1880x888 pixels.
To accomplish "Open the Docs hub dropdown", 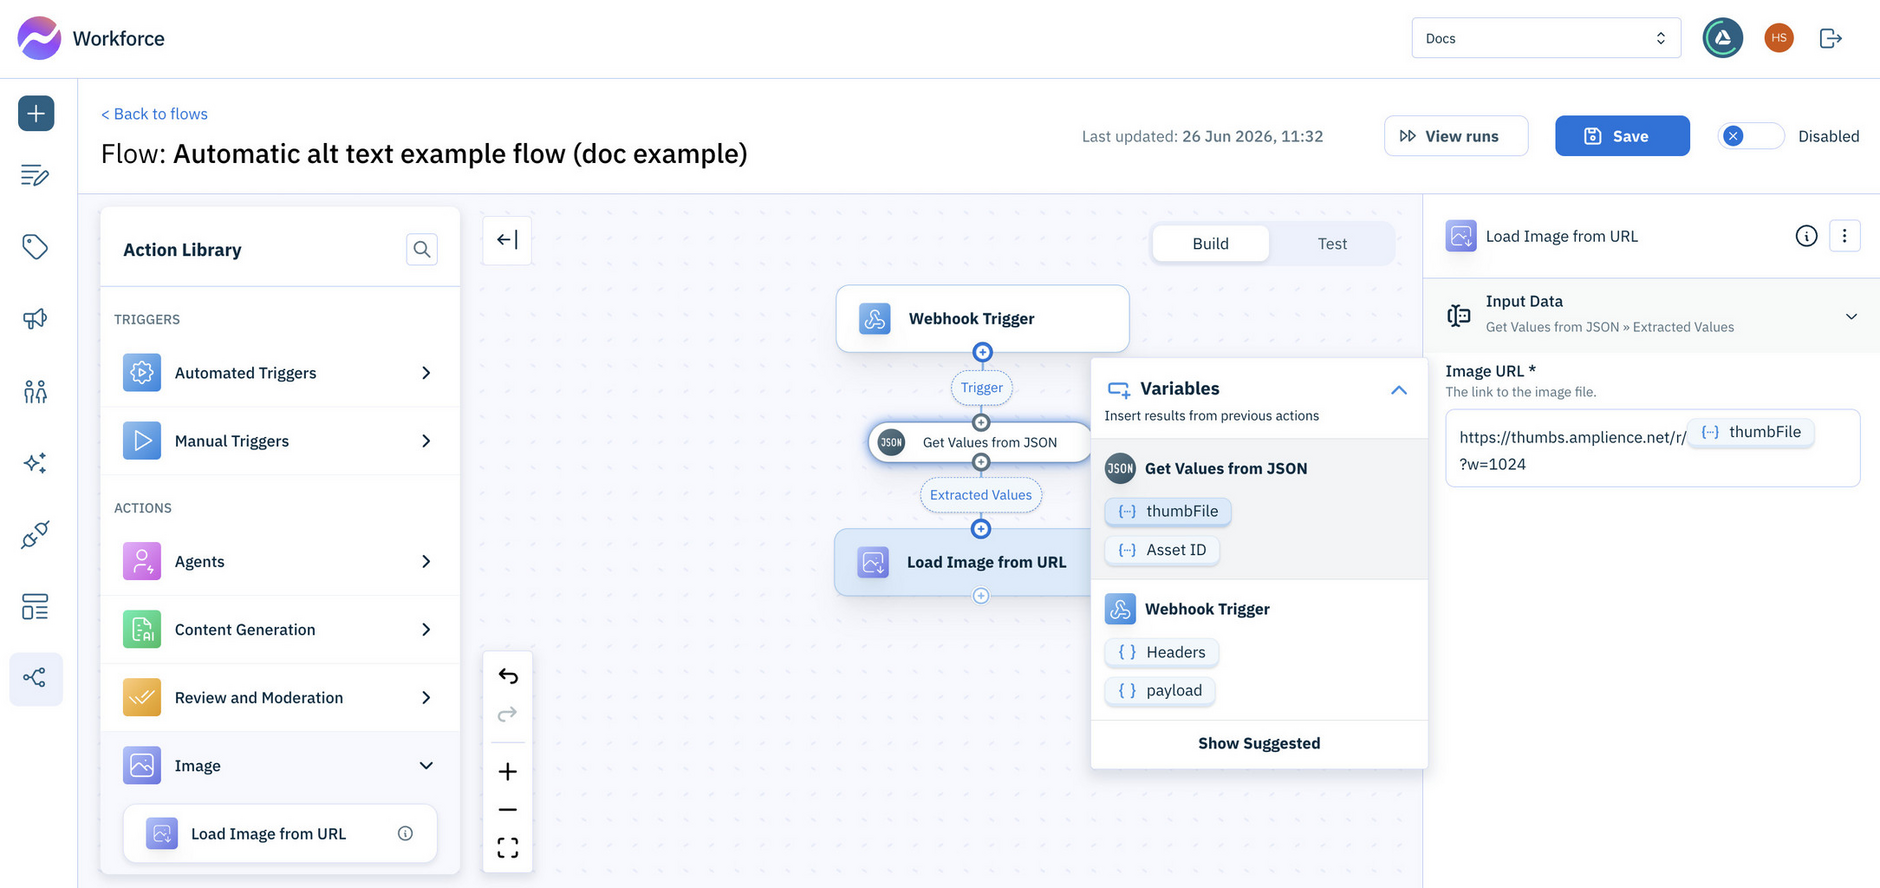I will [x=1546, y=38].
